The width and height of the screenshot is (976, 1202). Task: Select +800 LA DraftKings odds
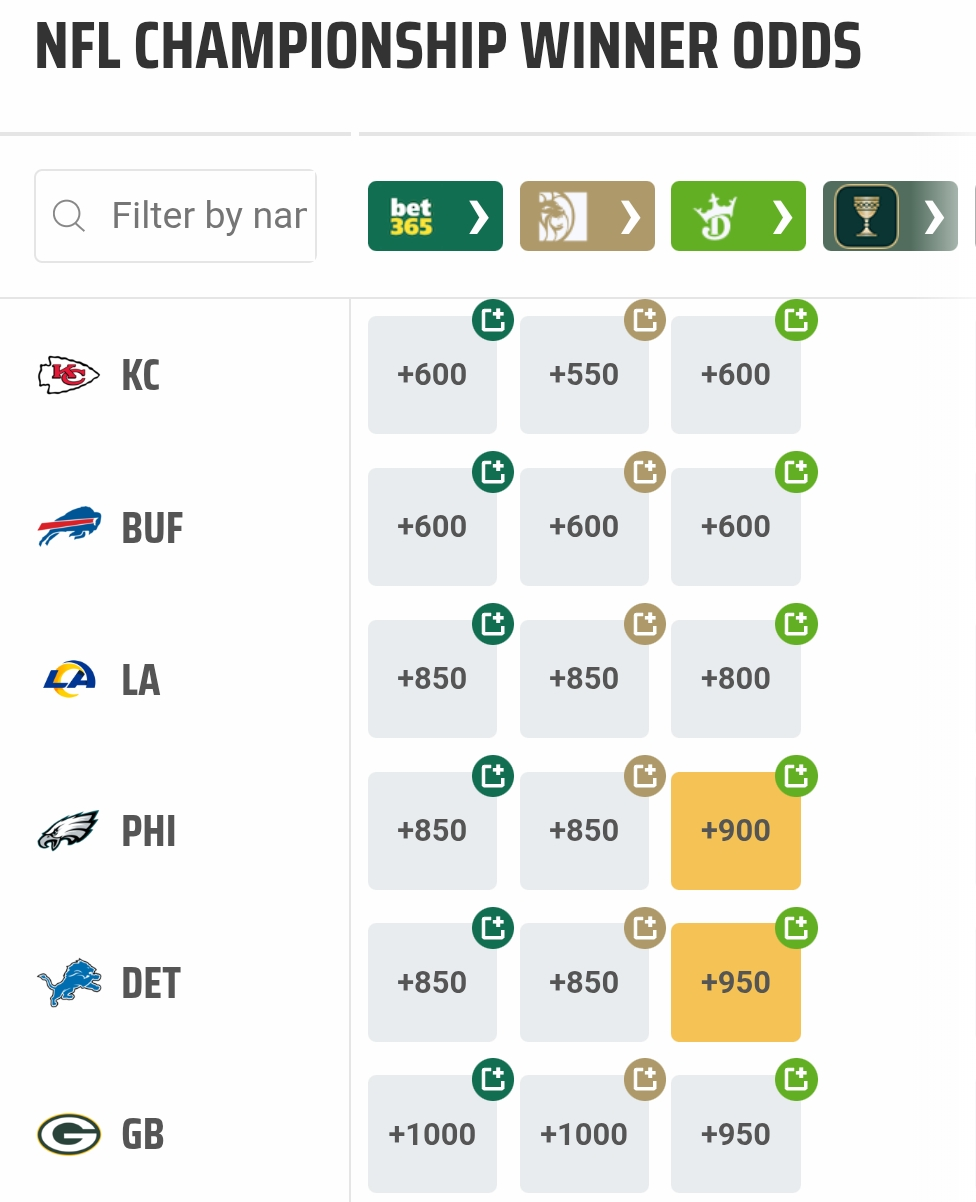coord(736,679)
